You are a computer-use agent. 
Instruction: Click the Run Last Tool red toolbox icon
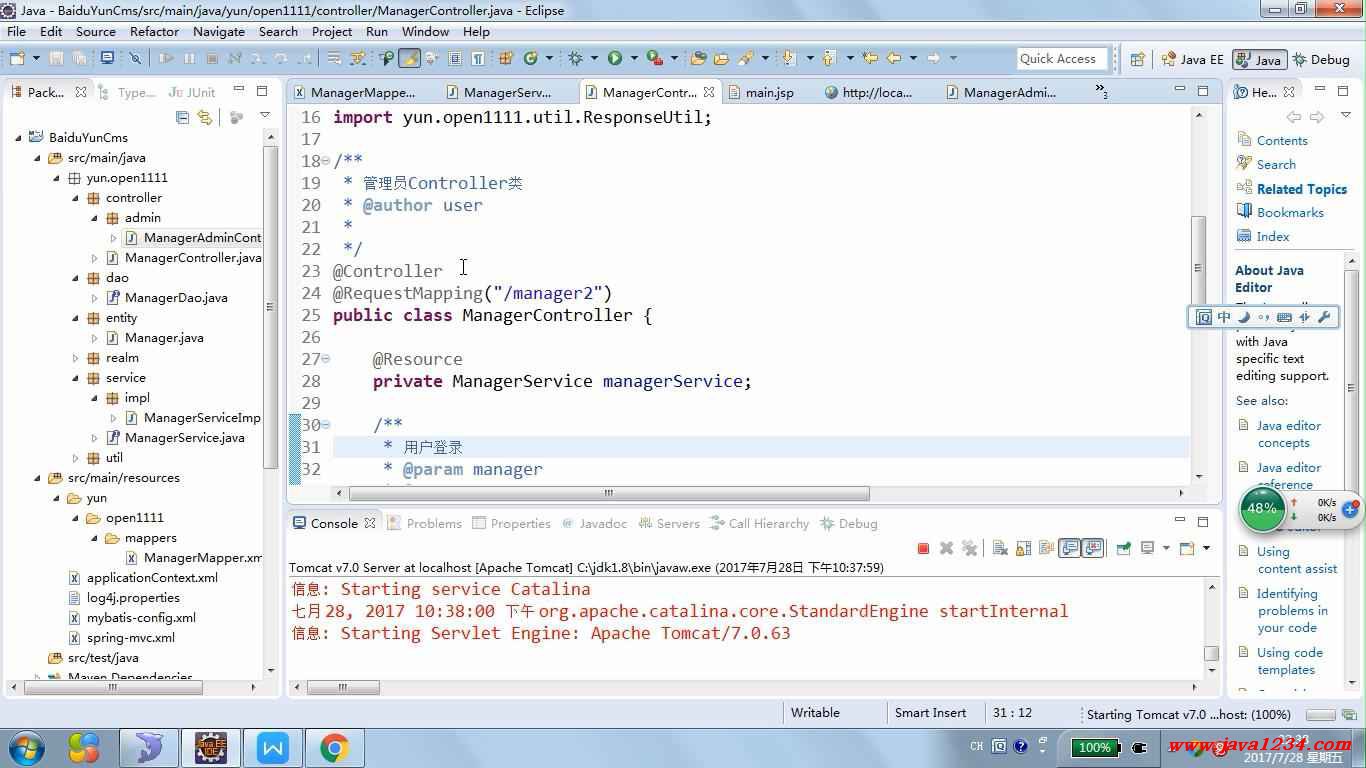[x=655, y=58]
